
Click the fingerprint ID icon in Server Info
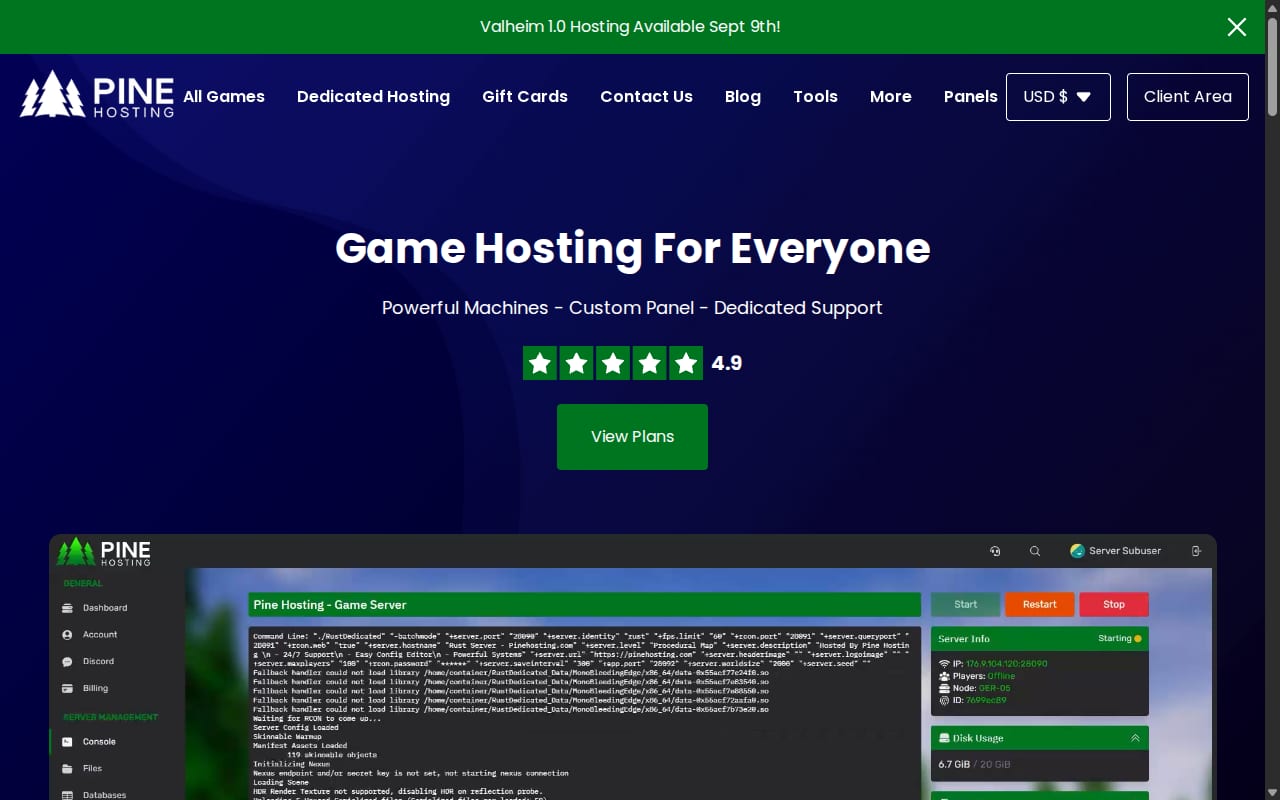coord(945,700)
